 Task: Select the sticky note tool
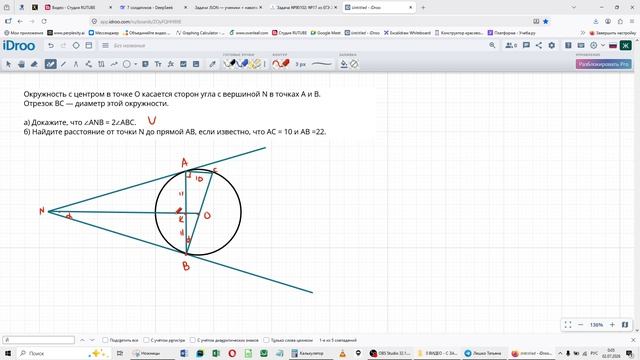pos(145,64)
